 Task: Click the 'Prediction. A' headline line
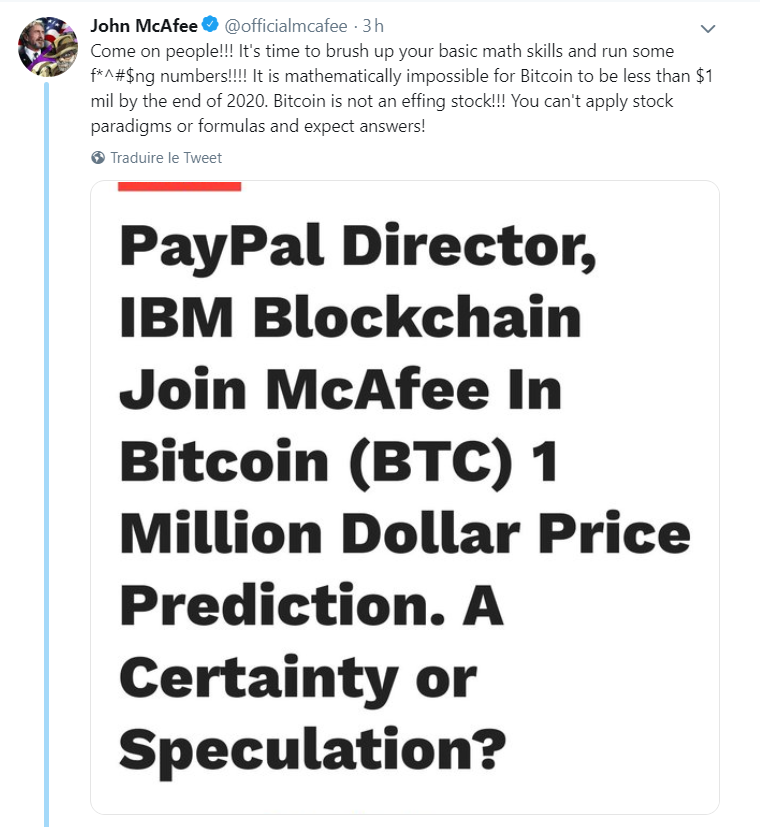[x=311, y=606]
